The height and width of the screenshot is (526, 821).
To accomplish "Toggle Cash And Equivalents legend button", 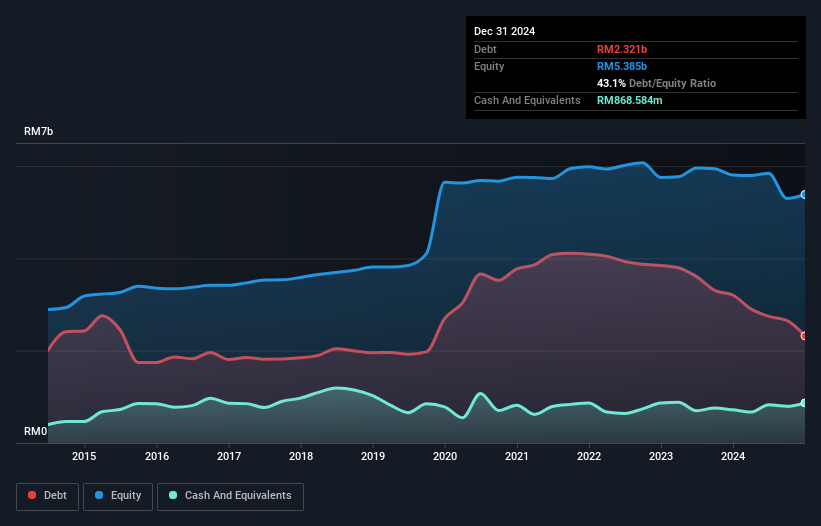I will pos(230,496).
